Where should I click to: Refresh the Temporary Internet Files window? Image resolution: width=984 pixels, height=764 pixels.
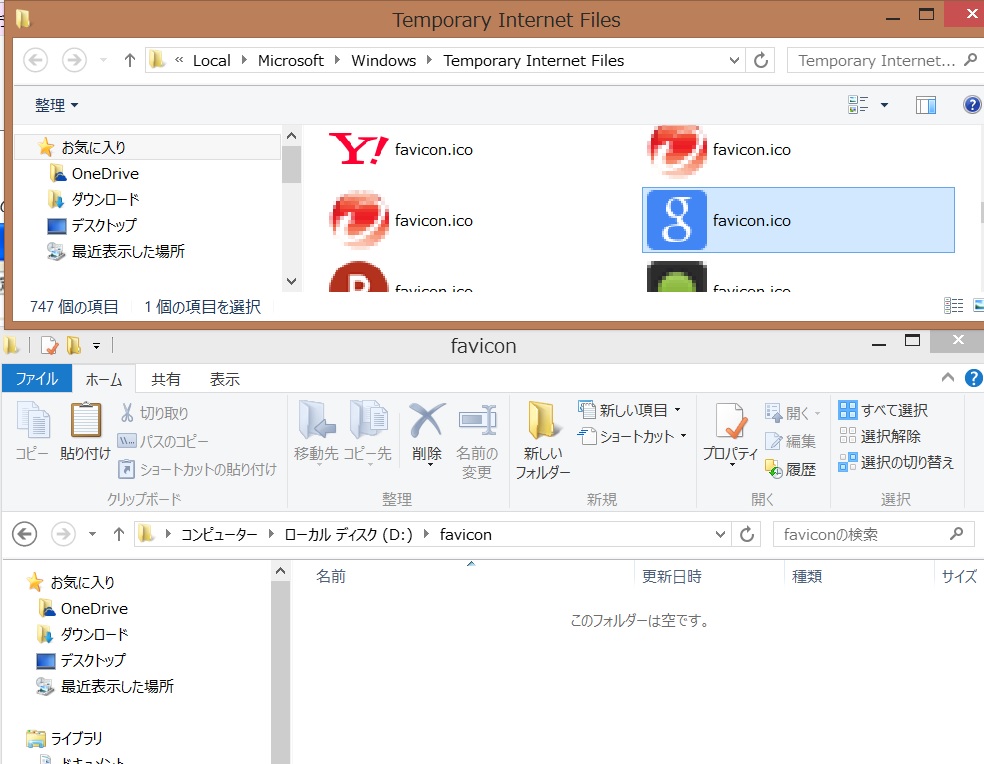[x=761, y=60]
